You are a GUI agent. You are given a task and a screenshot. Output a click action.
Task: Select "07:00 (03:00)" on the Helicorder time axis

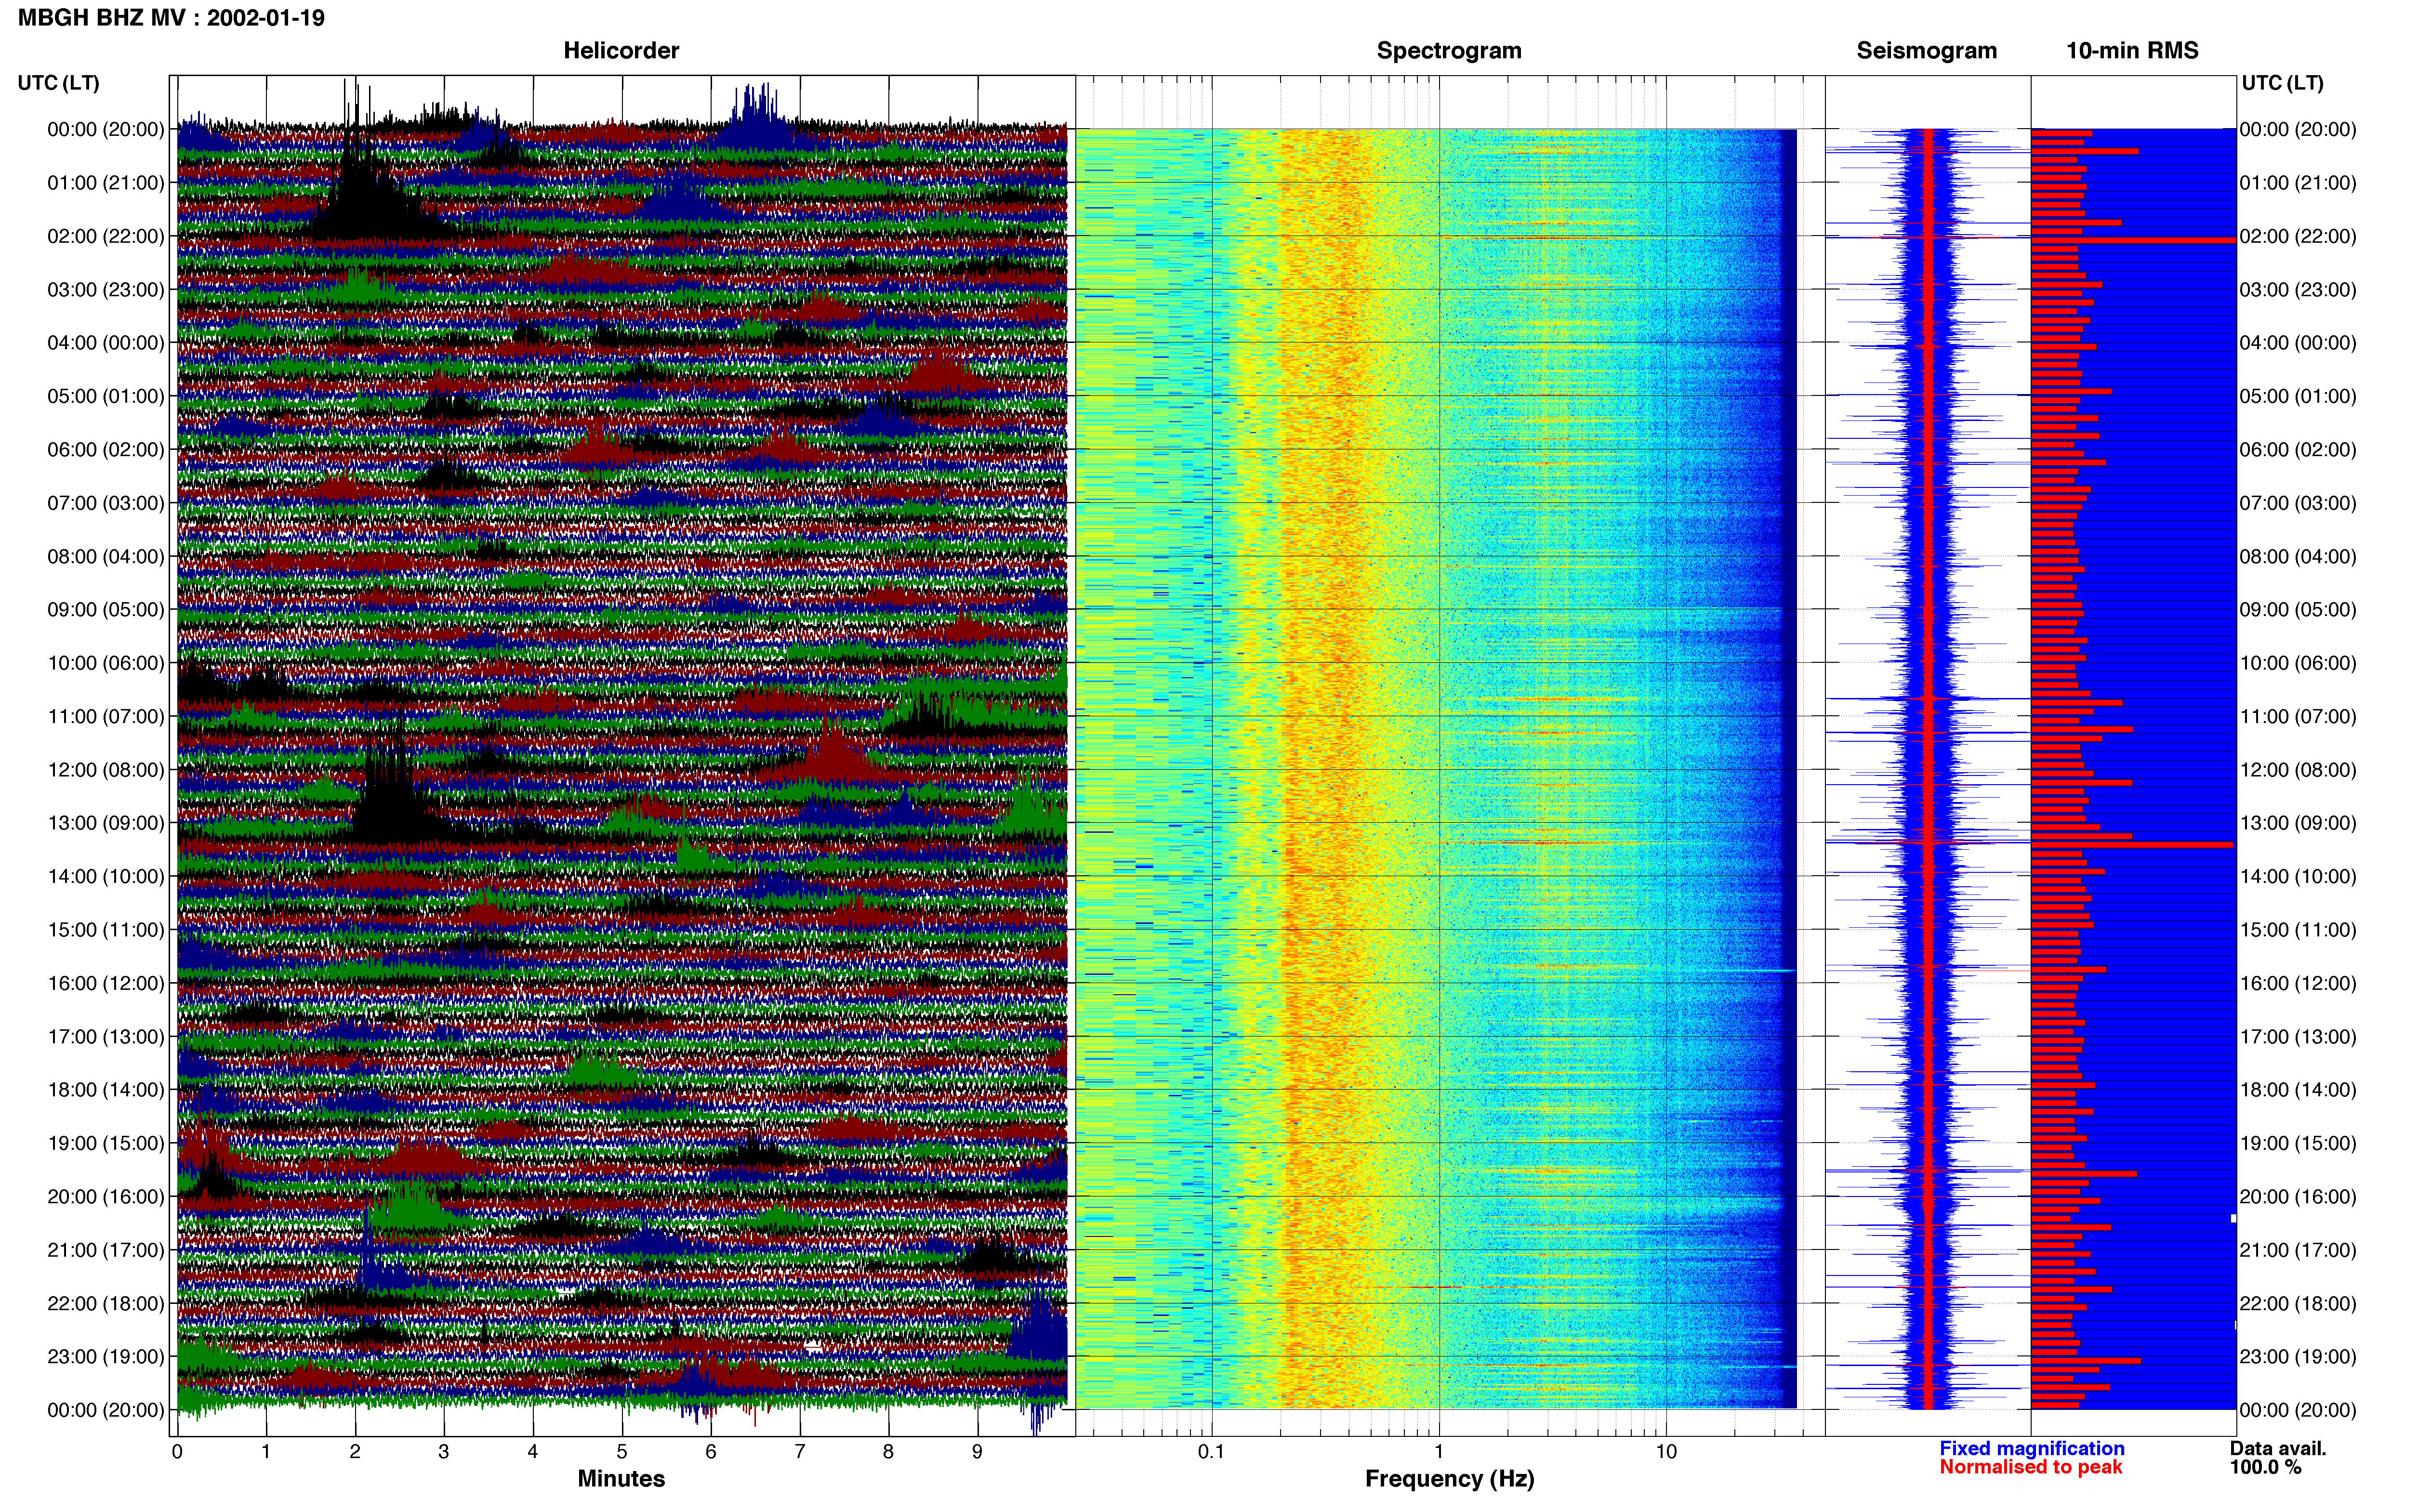pyautogui.click(x=106, y=503)
